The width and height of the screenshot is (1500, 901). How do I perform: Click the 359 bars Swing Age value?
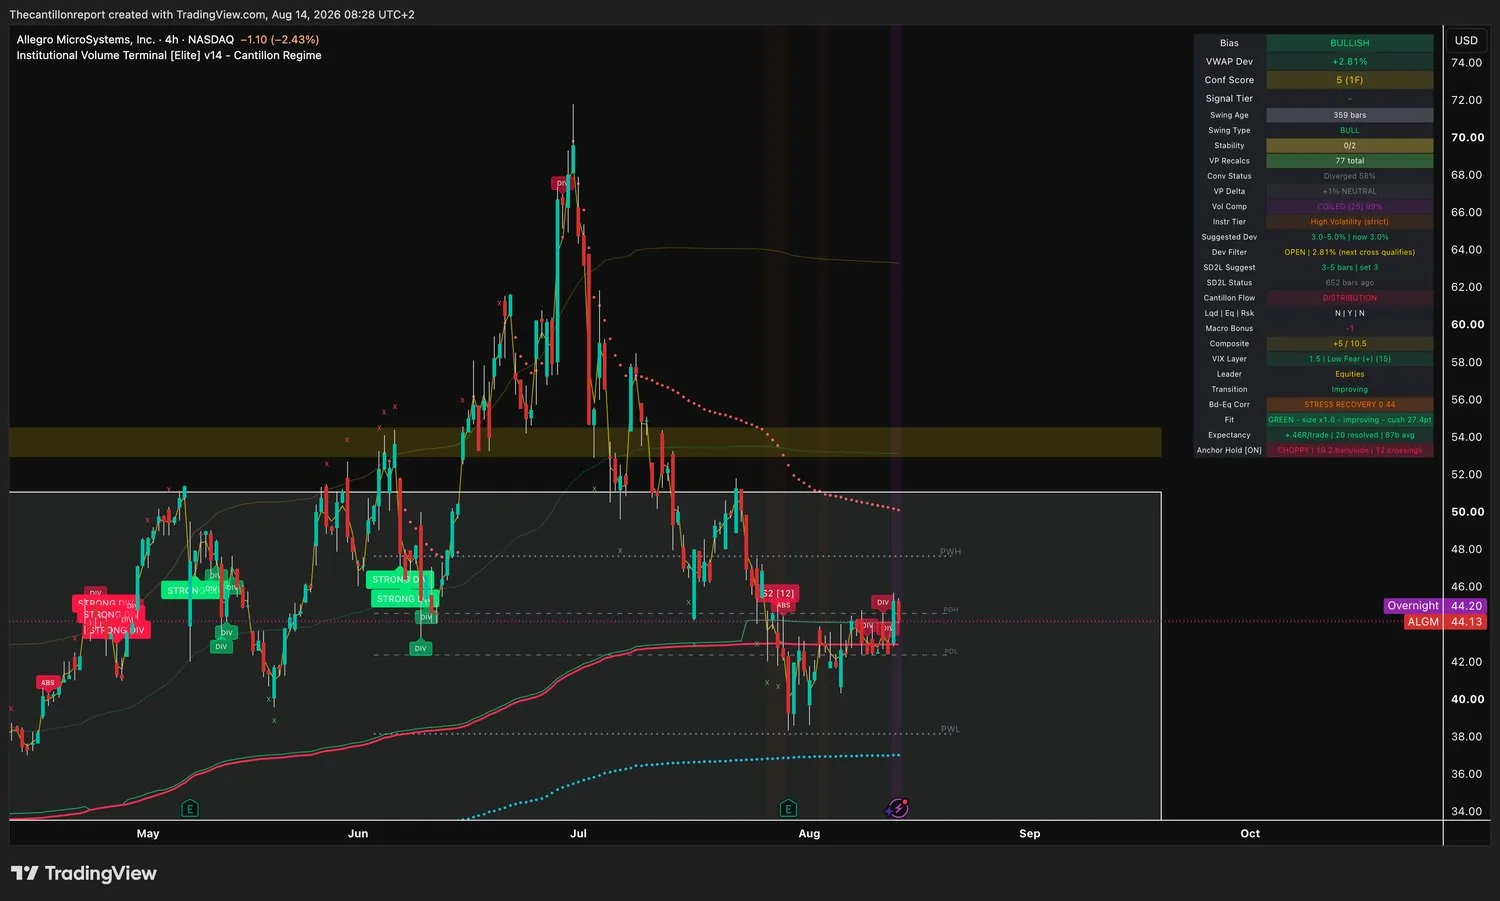tap(1349, 115)
